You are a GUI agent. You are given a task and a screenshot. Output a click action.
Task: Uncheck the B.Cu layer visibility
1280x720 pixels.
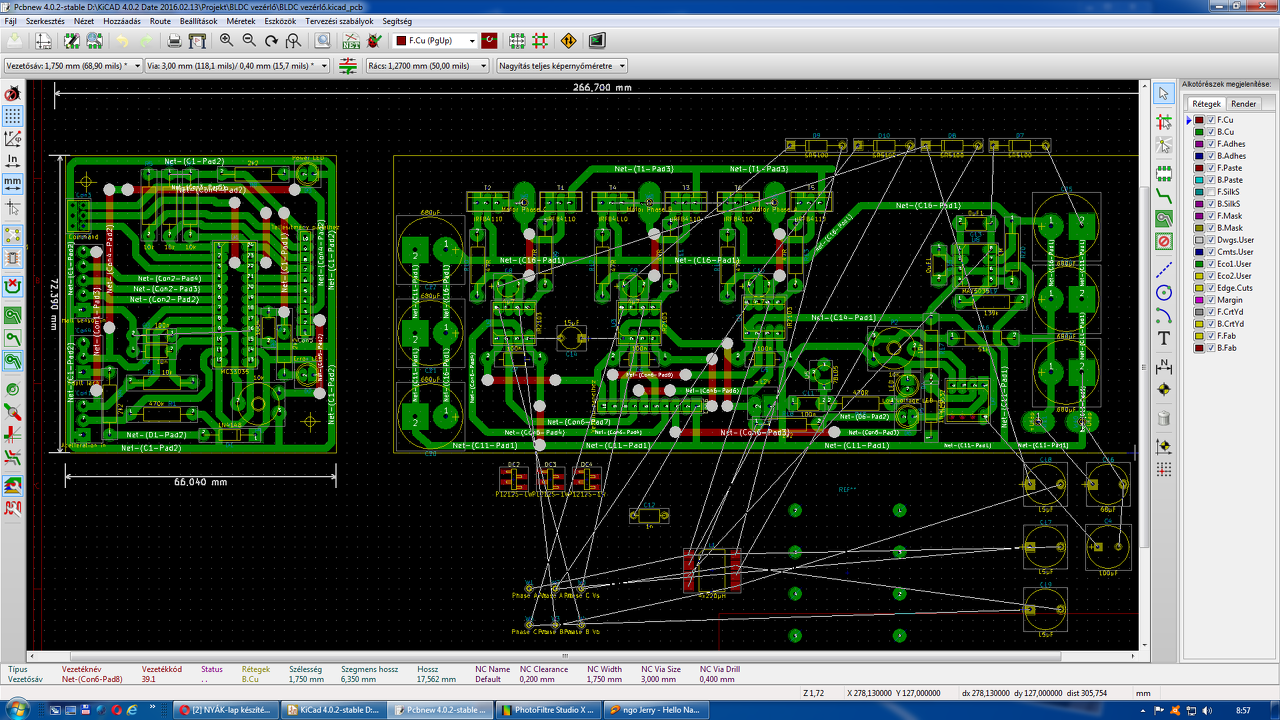point(1211,132)
